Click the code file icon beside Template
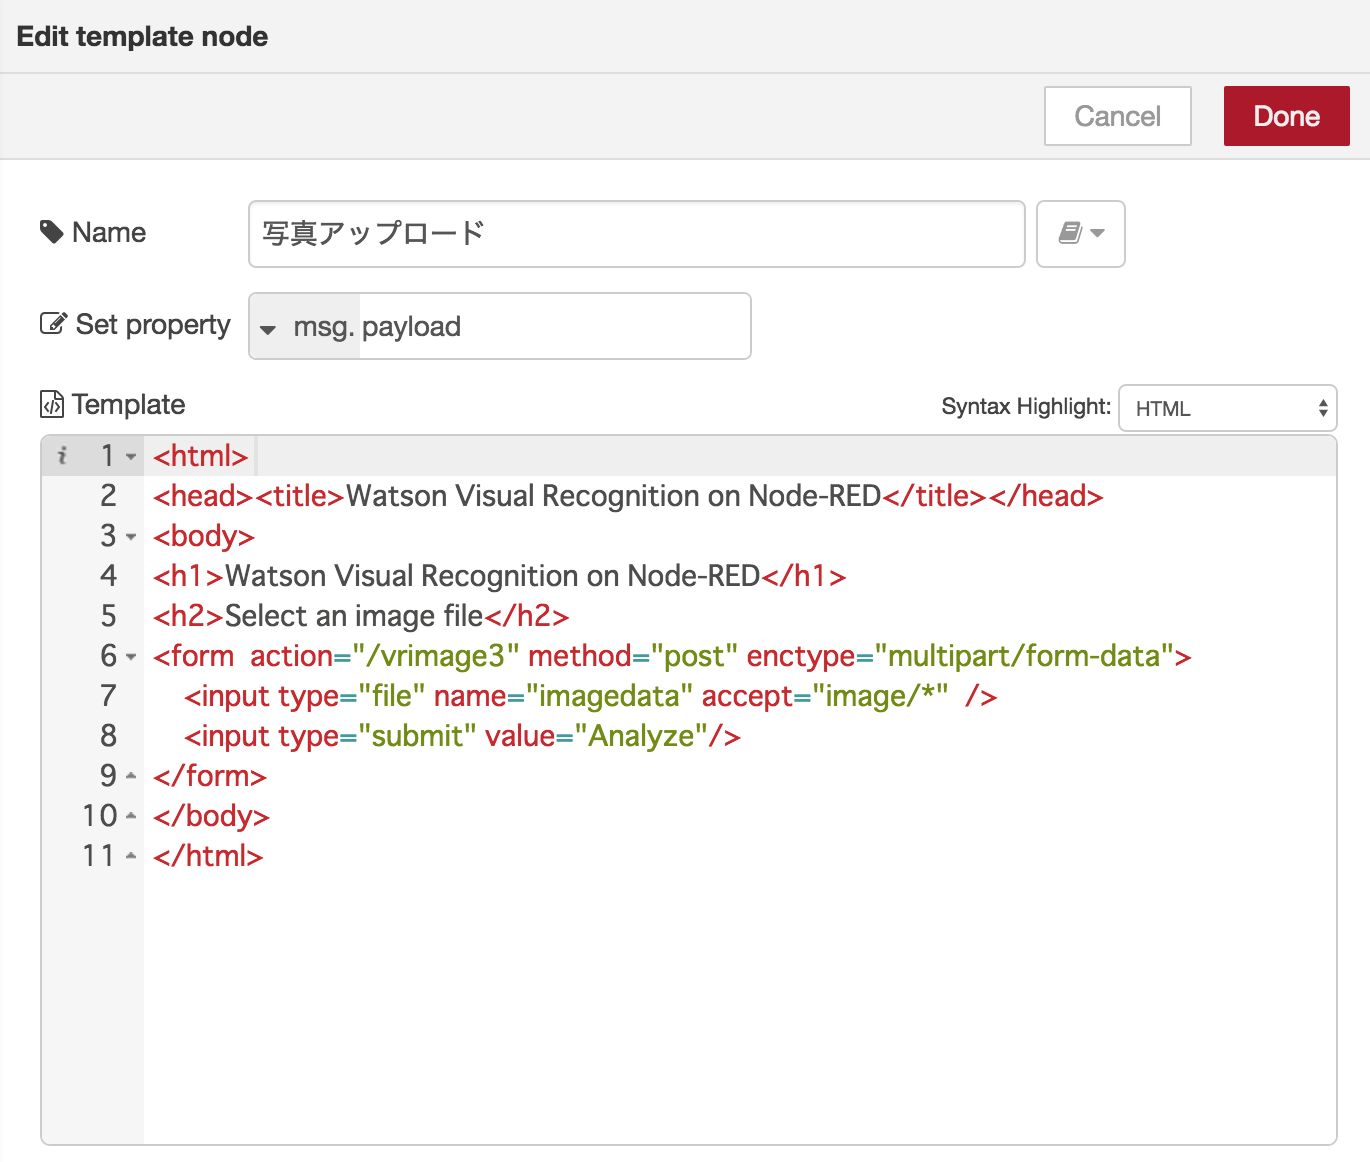Image resolution: width=1370 pixels, height=1162 pixels. [x=51, y=404]
